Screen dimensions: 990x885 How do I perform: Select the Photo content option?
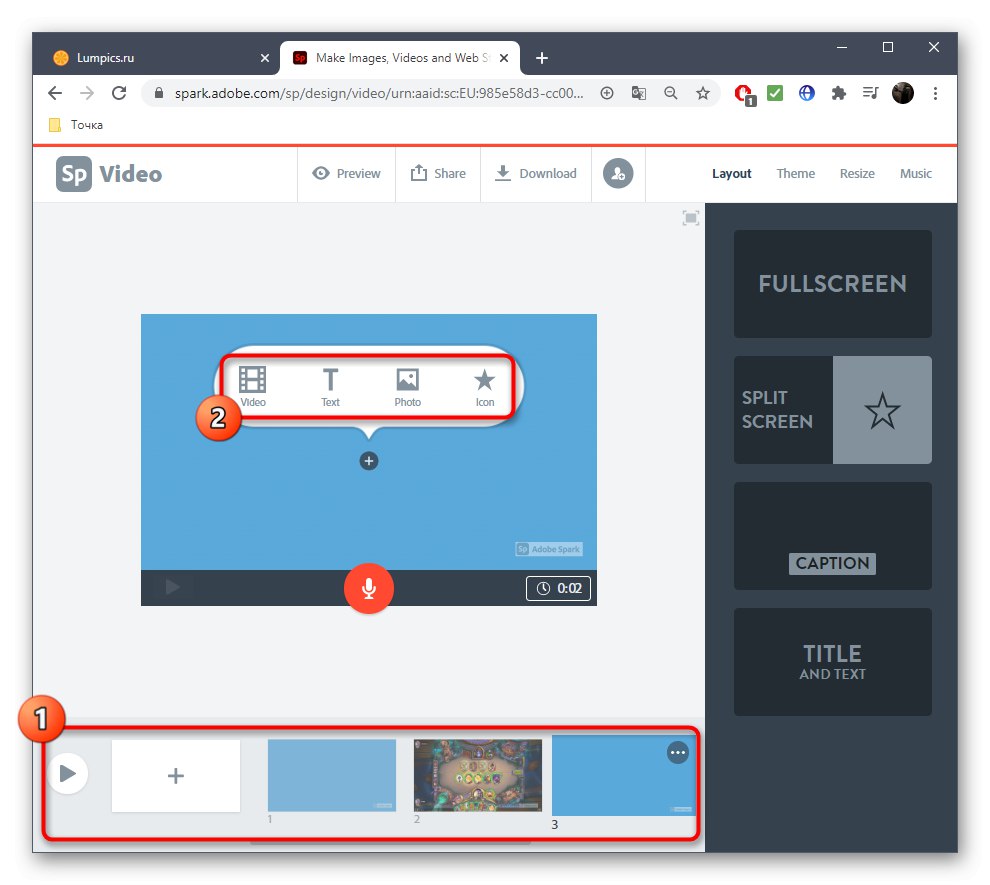(x=407, y=386)
